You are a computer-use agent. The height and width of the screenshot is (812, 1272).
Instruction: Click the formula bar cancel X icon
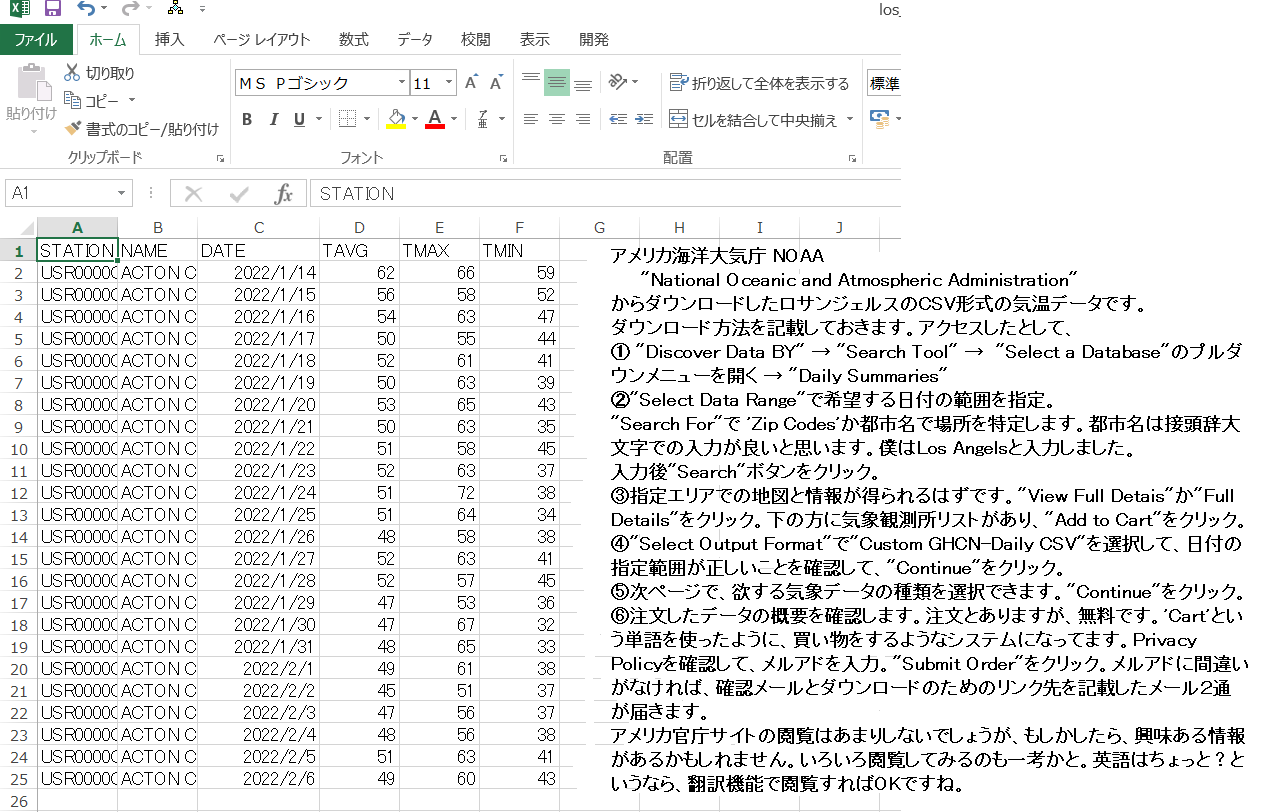(x=194, y=194)
